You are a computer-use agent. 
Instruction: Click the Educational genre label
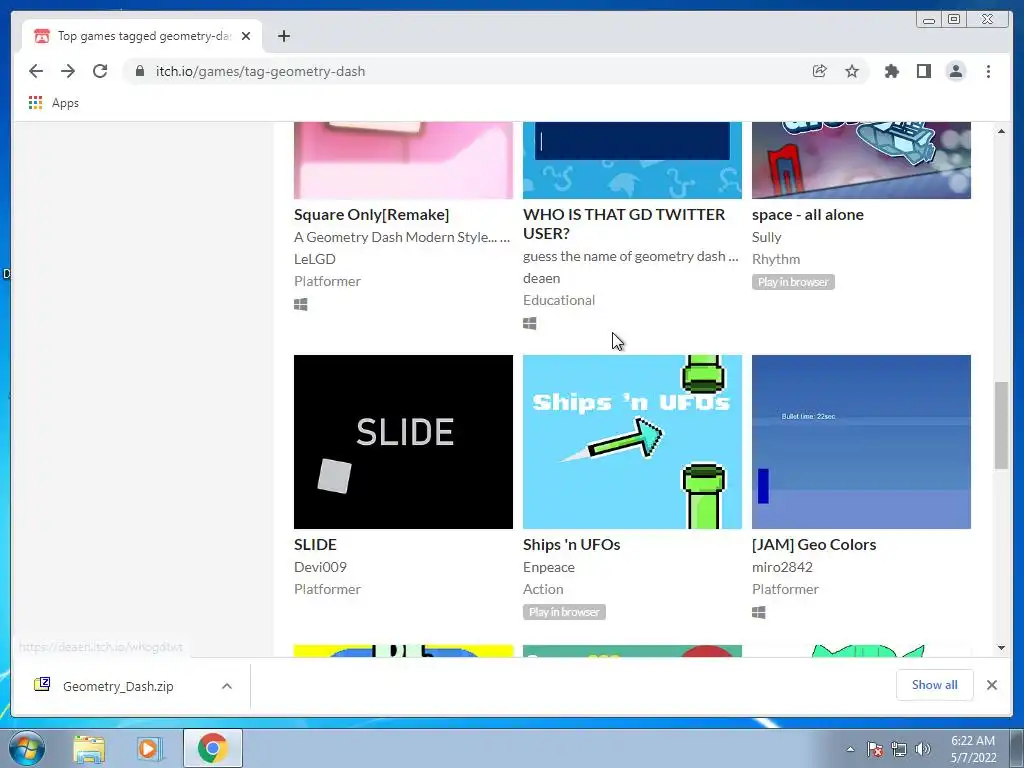559,300
